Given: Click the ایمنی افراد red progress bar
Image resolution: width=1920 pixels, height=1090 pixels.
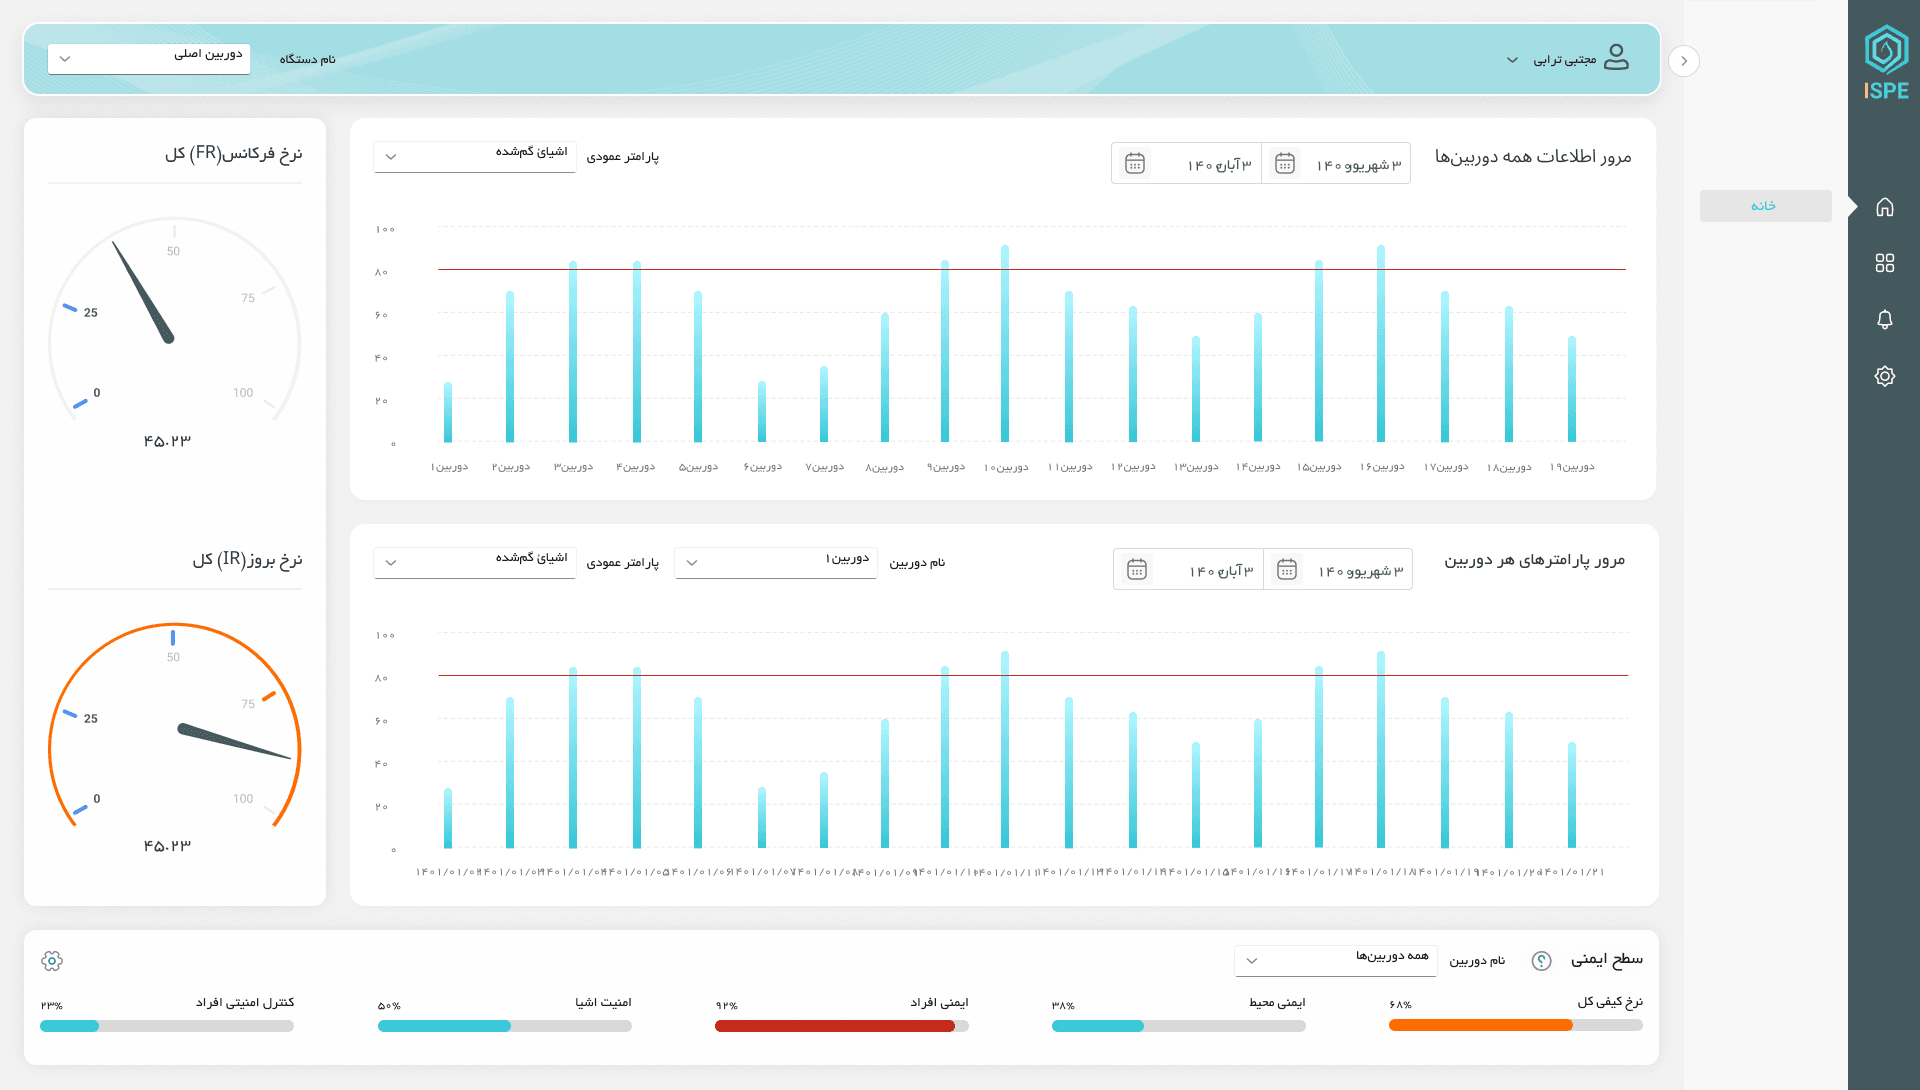Looking at the screenshot, I should (x=841, y=1026).
